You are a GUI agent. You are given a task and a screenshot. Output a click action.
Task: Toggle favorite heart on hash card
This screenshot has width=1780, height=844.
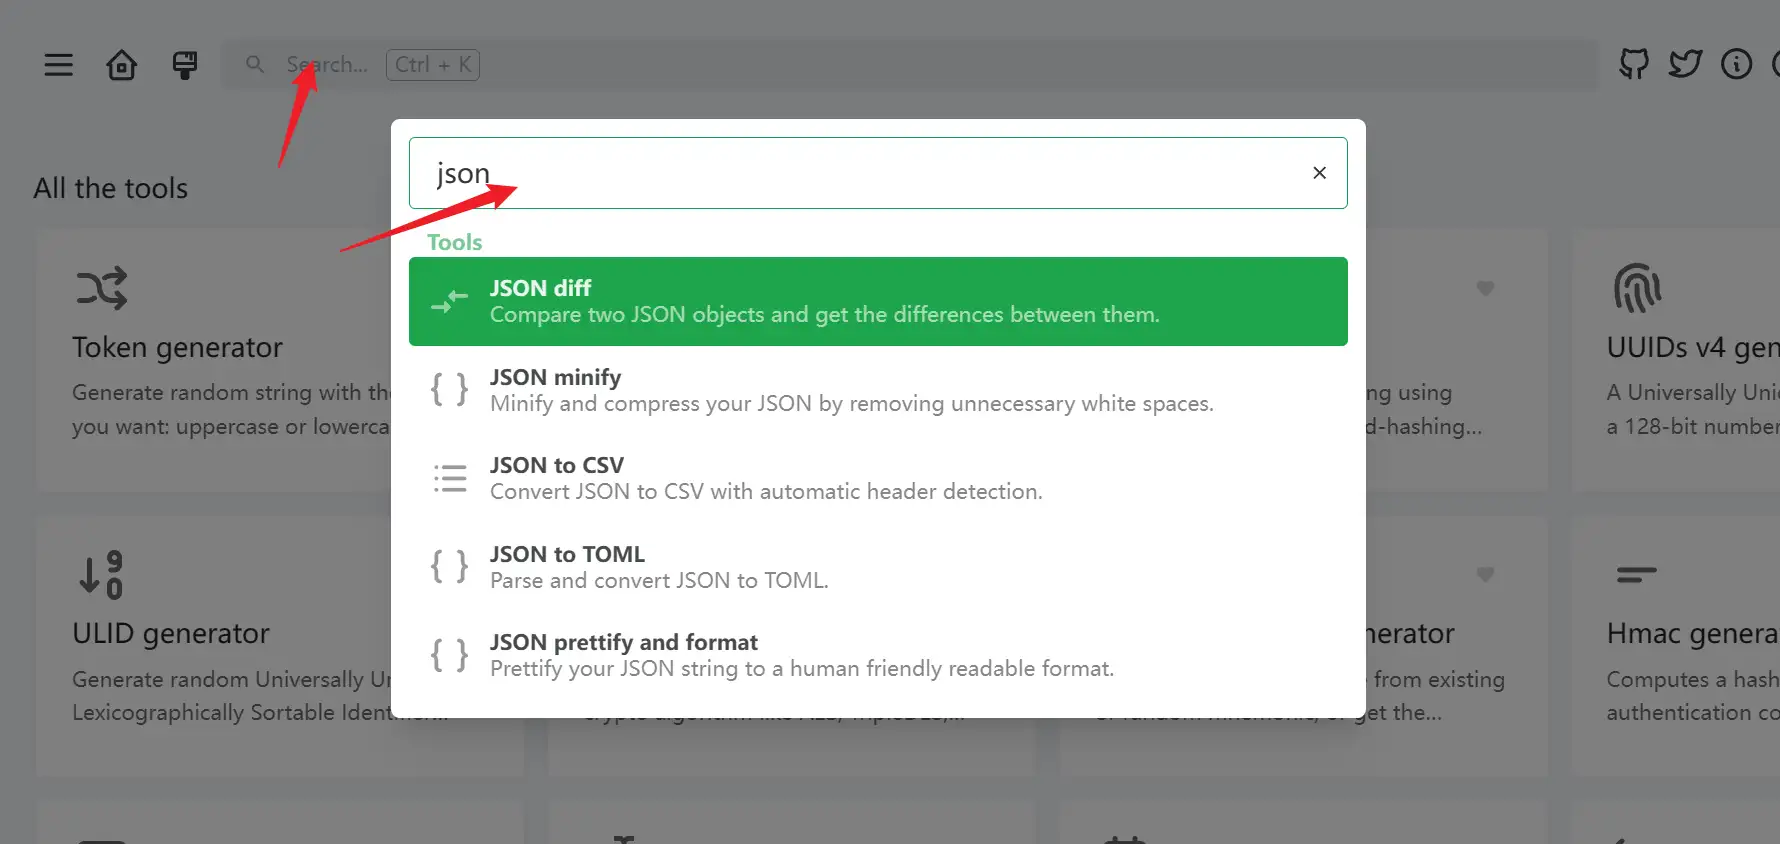1485,288
